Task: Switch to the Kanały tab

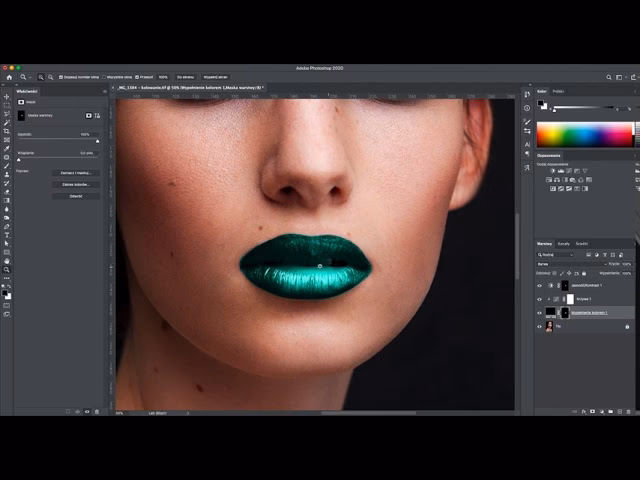Action: [x=563, y=243]
